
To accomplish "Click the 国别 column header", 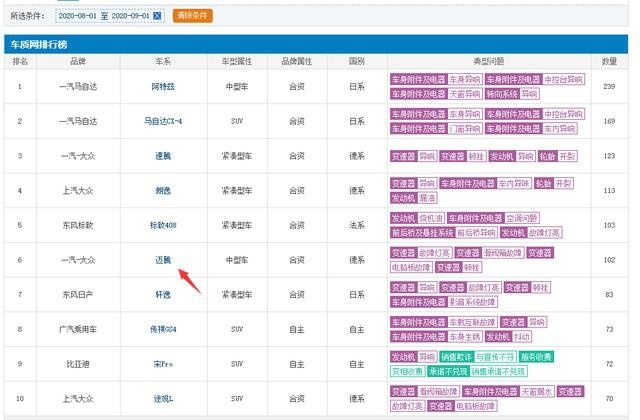I will [x=356, y=61].
